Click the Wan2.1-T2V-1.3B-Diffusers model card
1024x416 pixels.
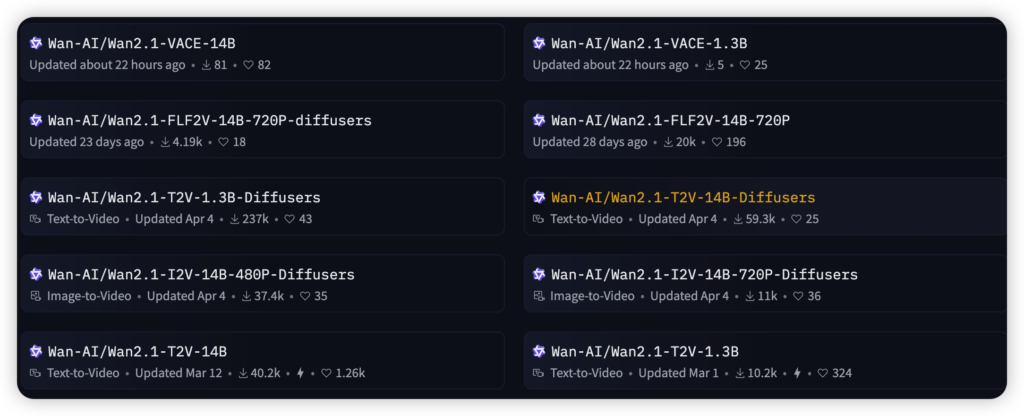[x=263, y=206]
